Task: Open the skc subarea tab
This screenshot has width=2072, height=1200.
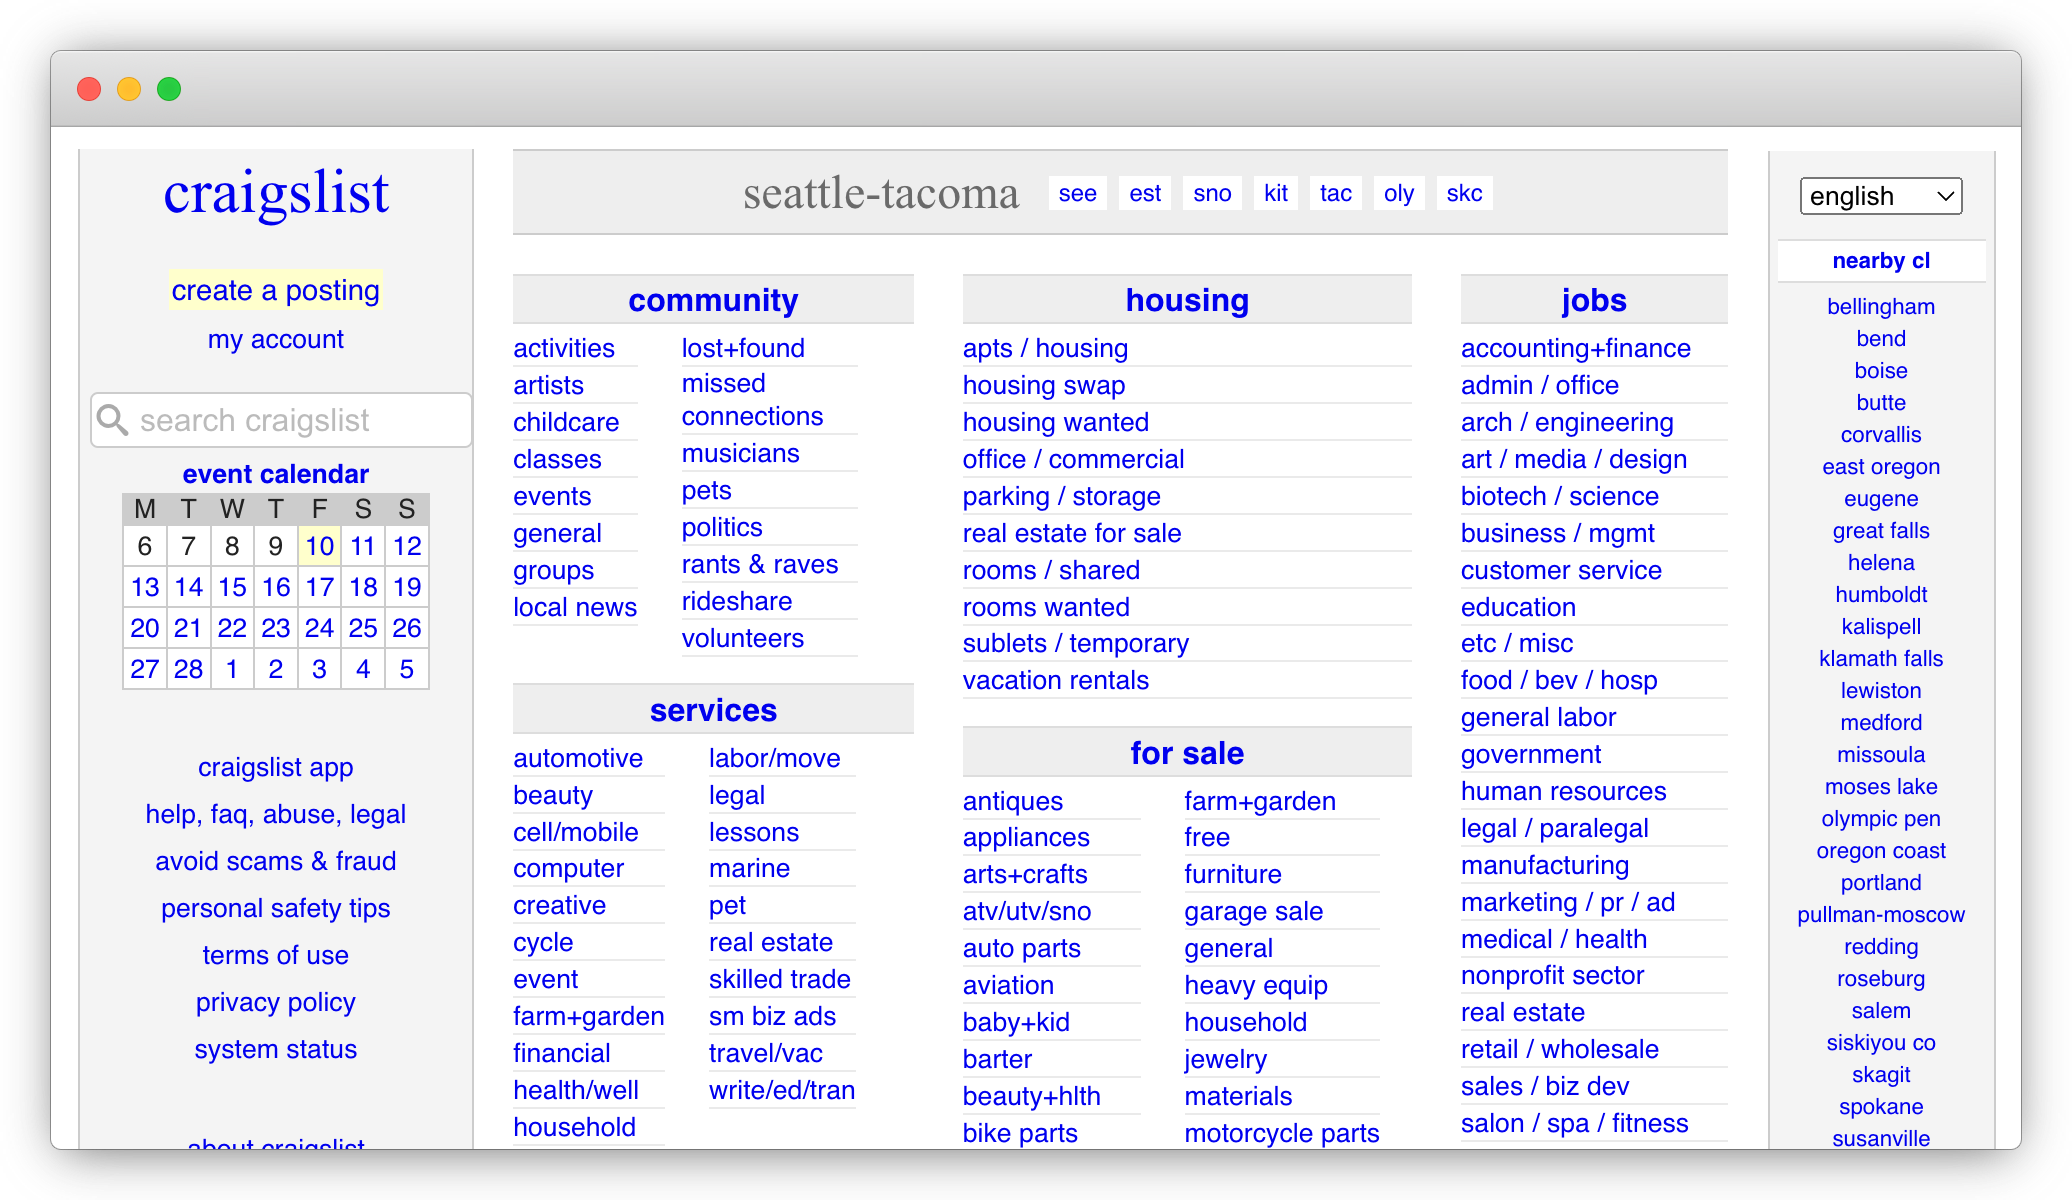Action: 1464,193
